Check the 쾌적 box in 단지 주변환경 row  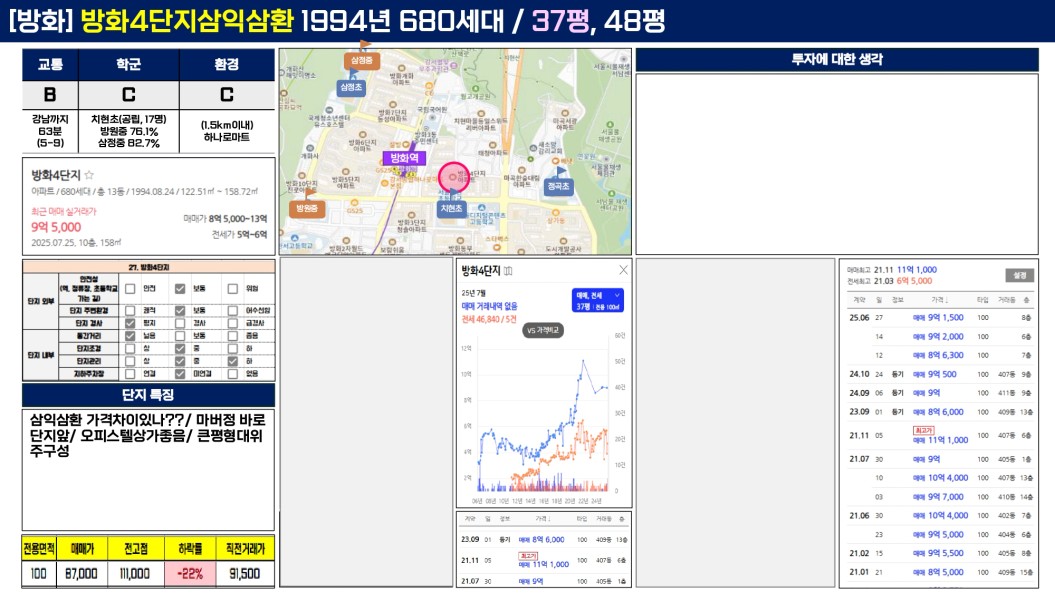point(130,311)
